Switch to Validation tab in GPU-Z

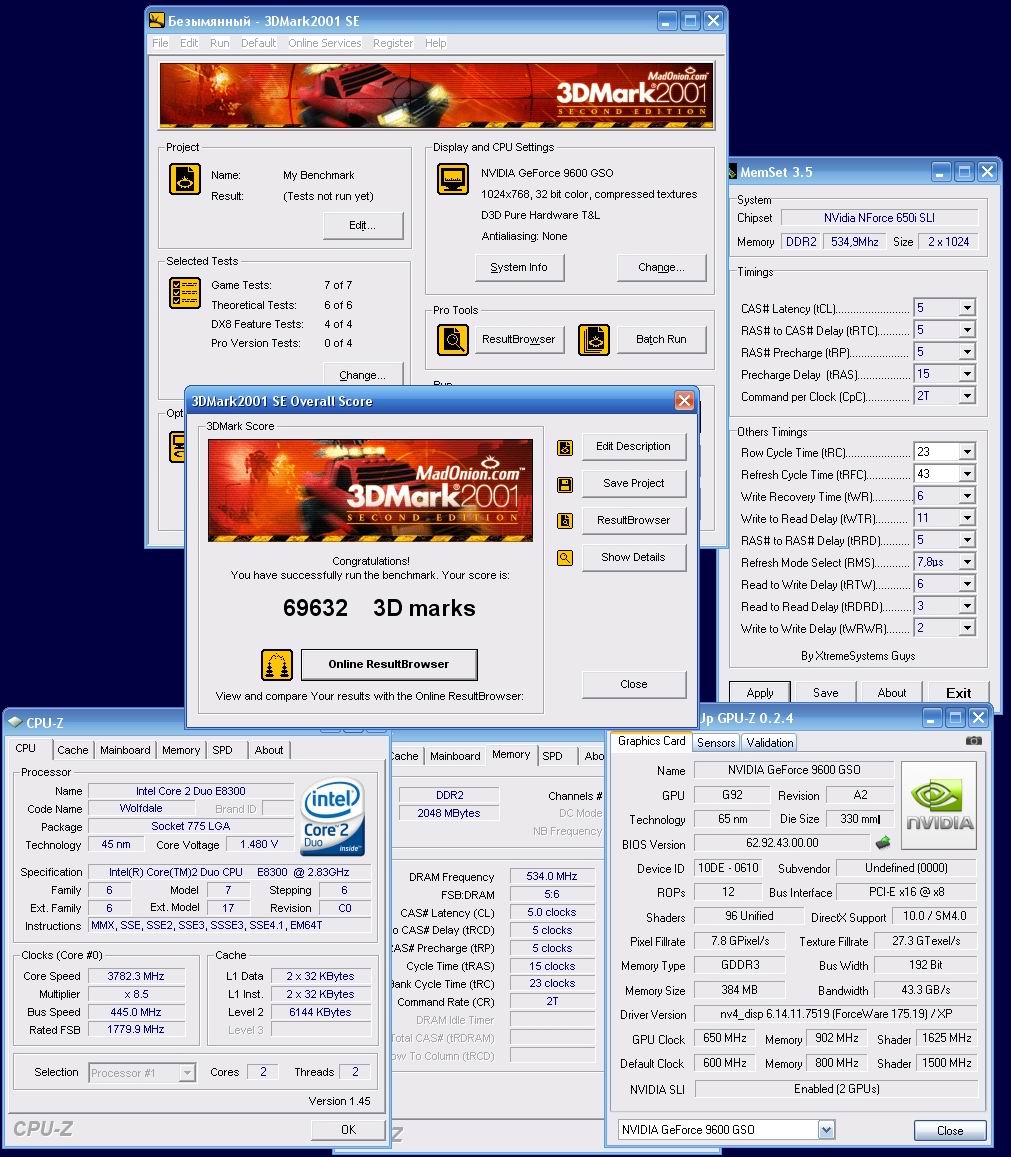[770, 742]
